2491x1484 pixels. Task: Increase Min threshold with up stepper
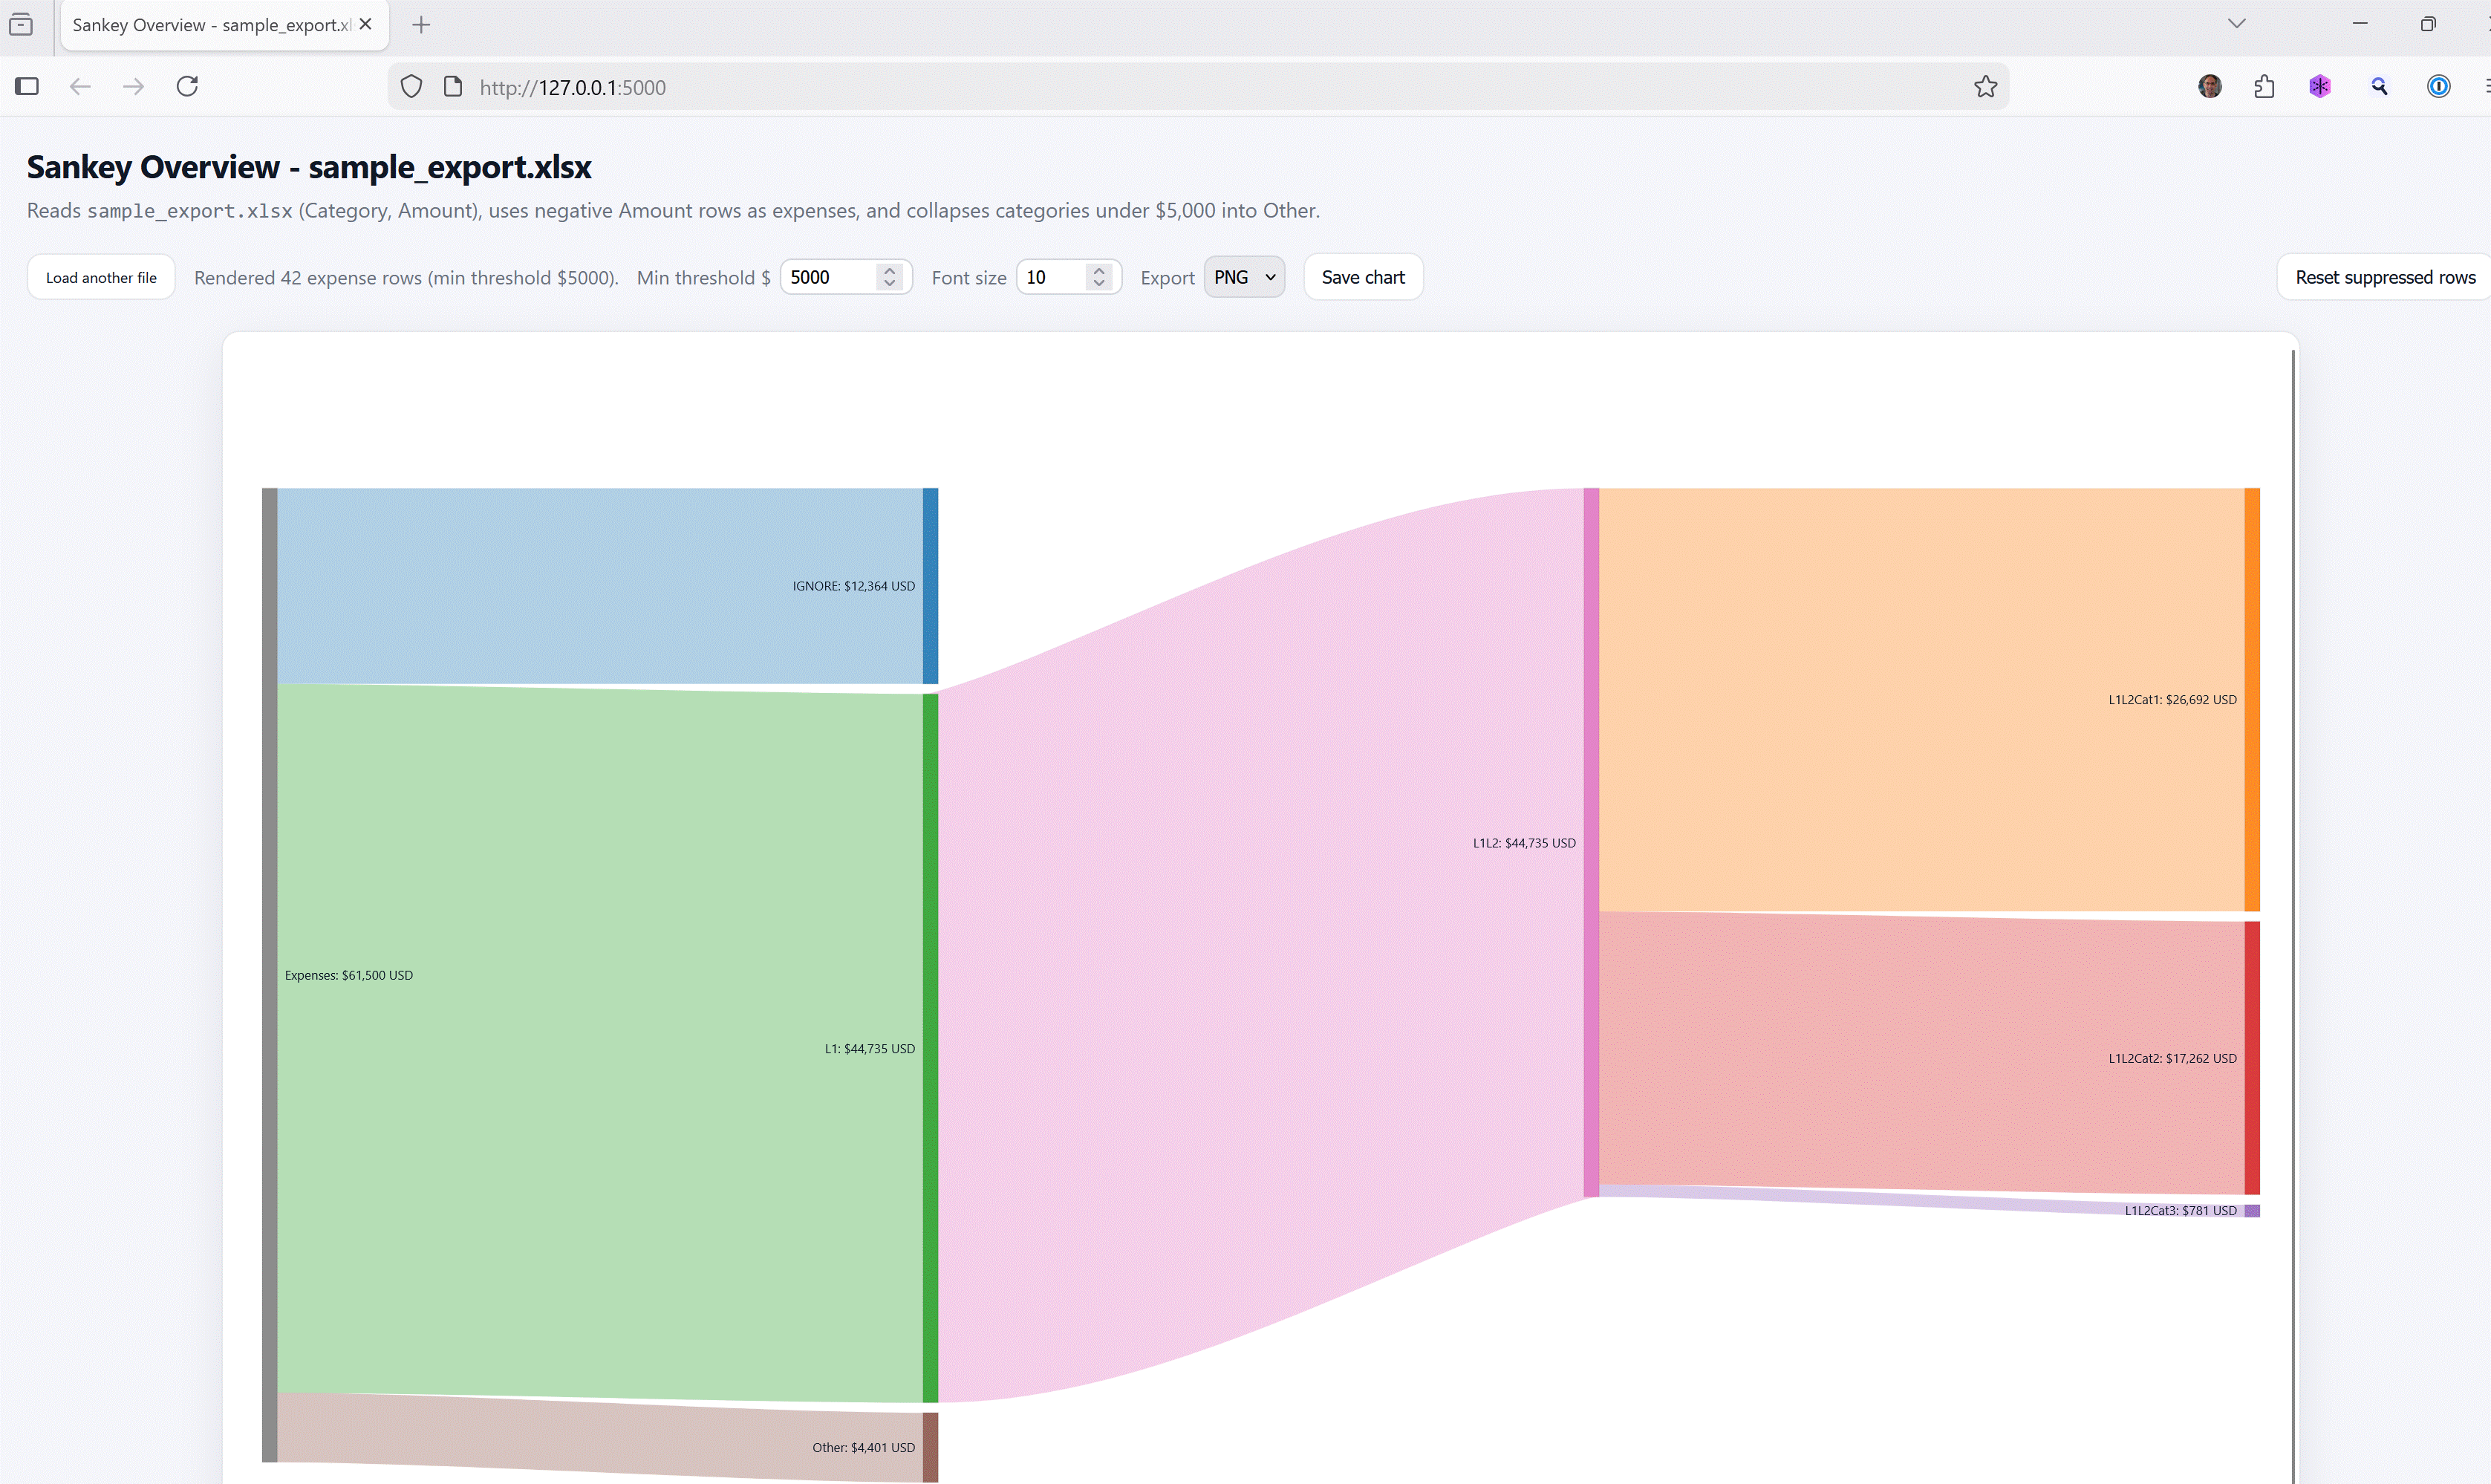[x=889, y=270]
